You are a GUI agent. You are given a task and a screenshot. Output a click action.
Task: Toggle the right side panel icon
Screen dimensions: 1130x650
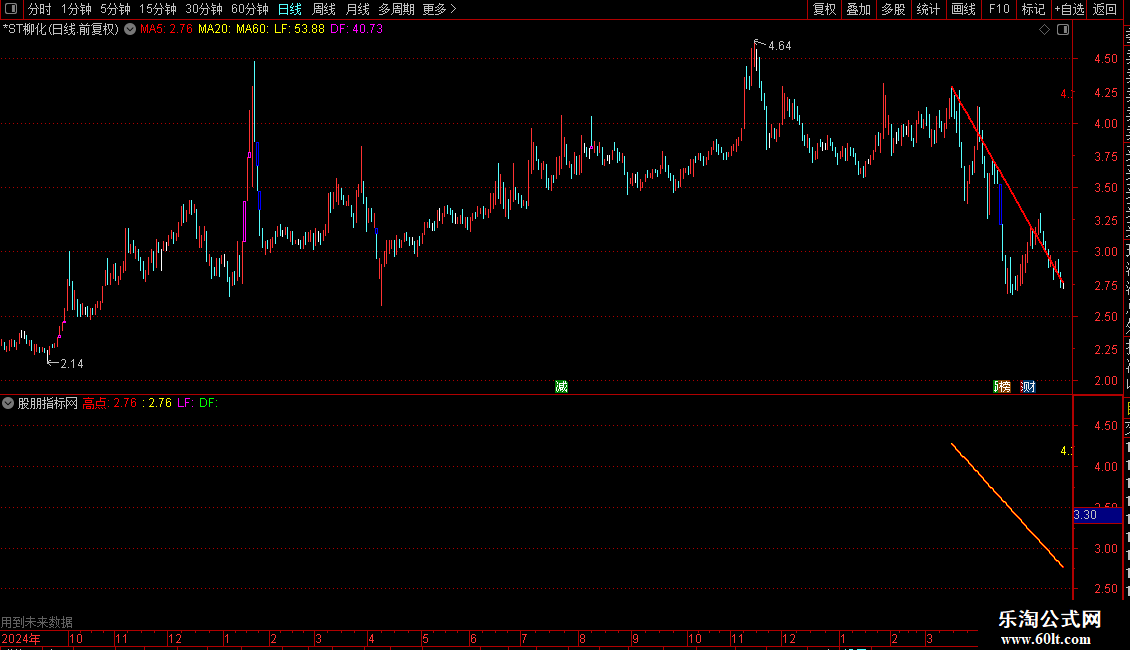[1063, 30]
